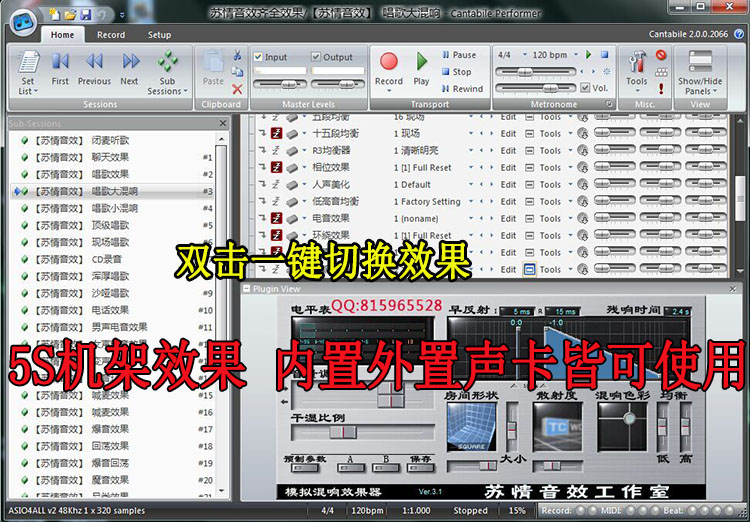Open preset dropdown for 低高音均衡
Image resolution: width=750 pixels, height=522 pixels.
(x=471, y=201)
